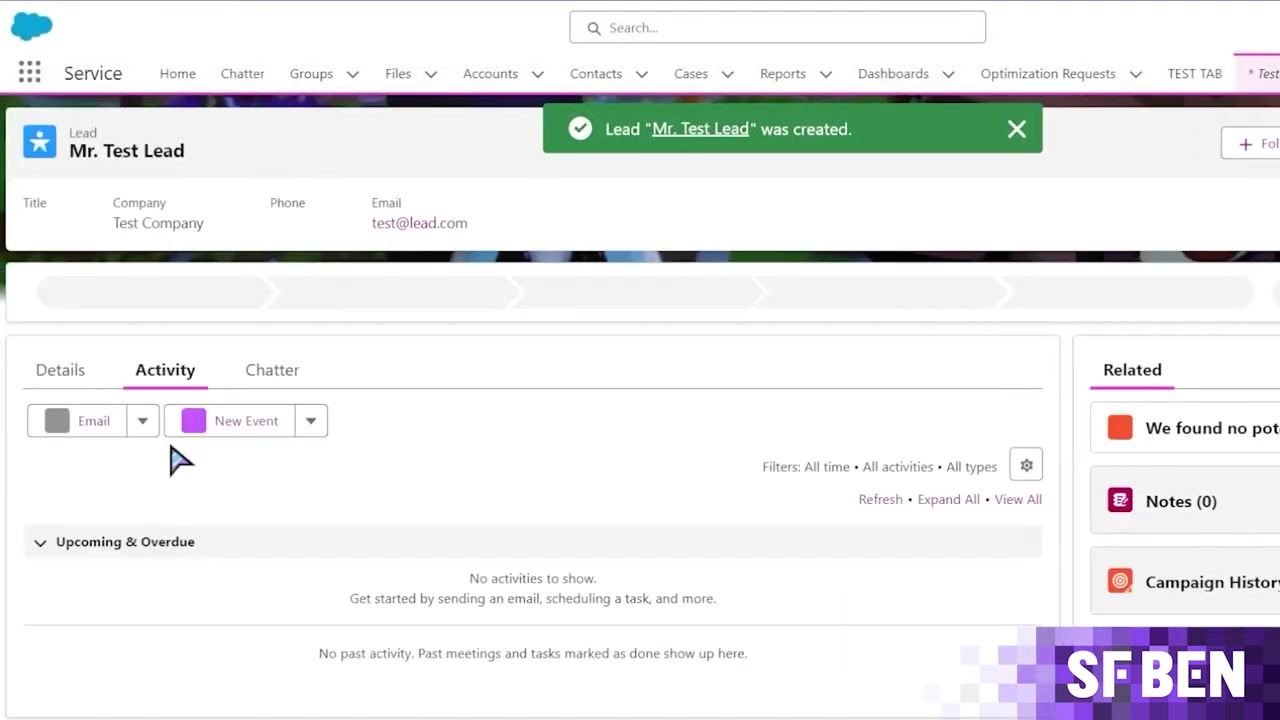Image resolution: width=1280 pixels, height=720 pixels.
Task: Expand the Reports tab menu
Action: [x=826, y=74]
